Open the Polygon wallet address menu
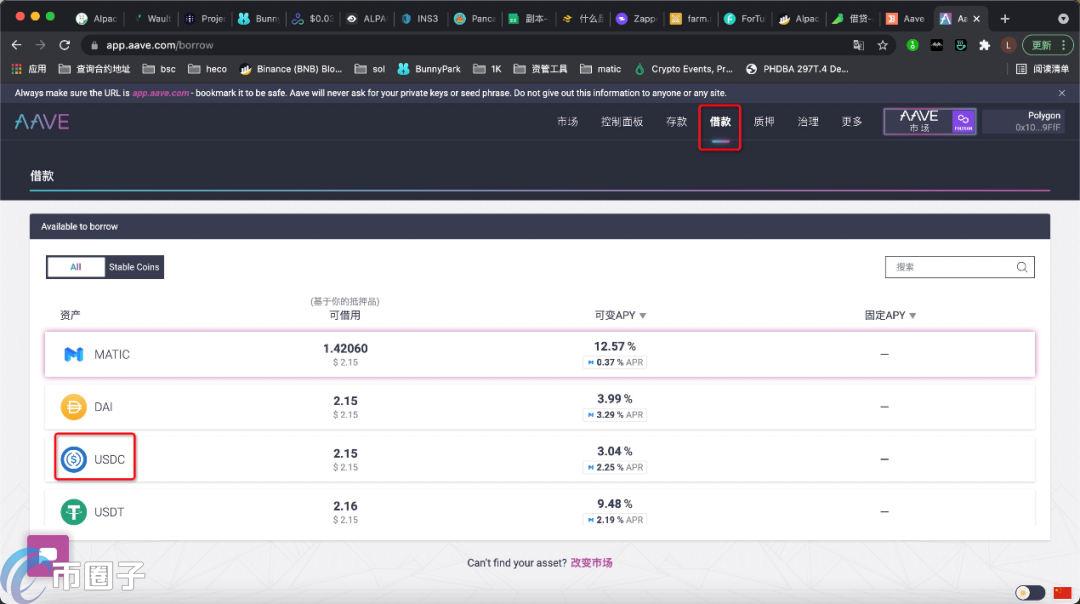Image resolution: width=1080 pixels, height=604 pixels. tap(1024, 121)
